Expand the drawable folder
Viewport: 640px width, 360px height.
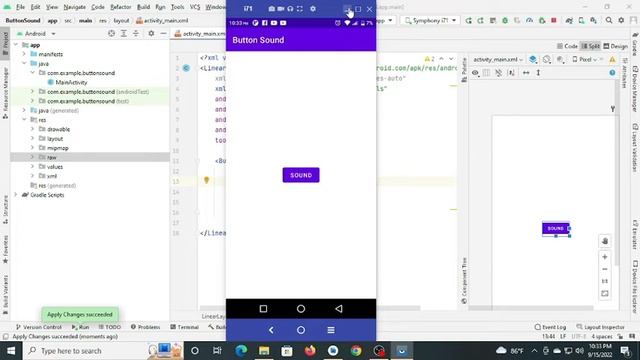click(32, 129)
